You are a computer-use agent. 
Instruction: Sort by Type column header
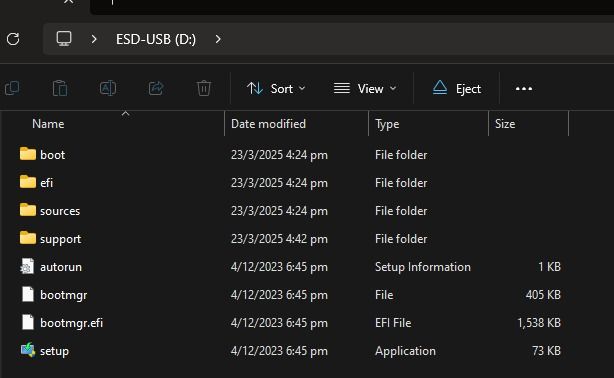coord(387,124)
